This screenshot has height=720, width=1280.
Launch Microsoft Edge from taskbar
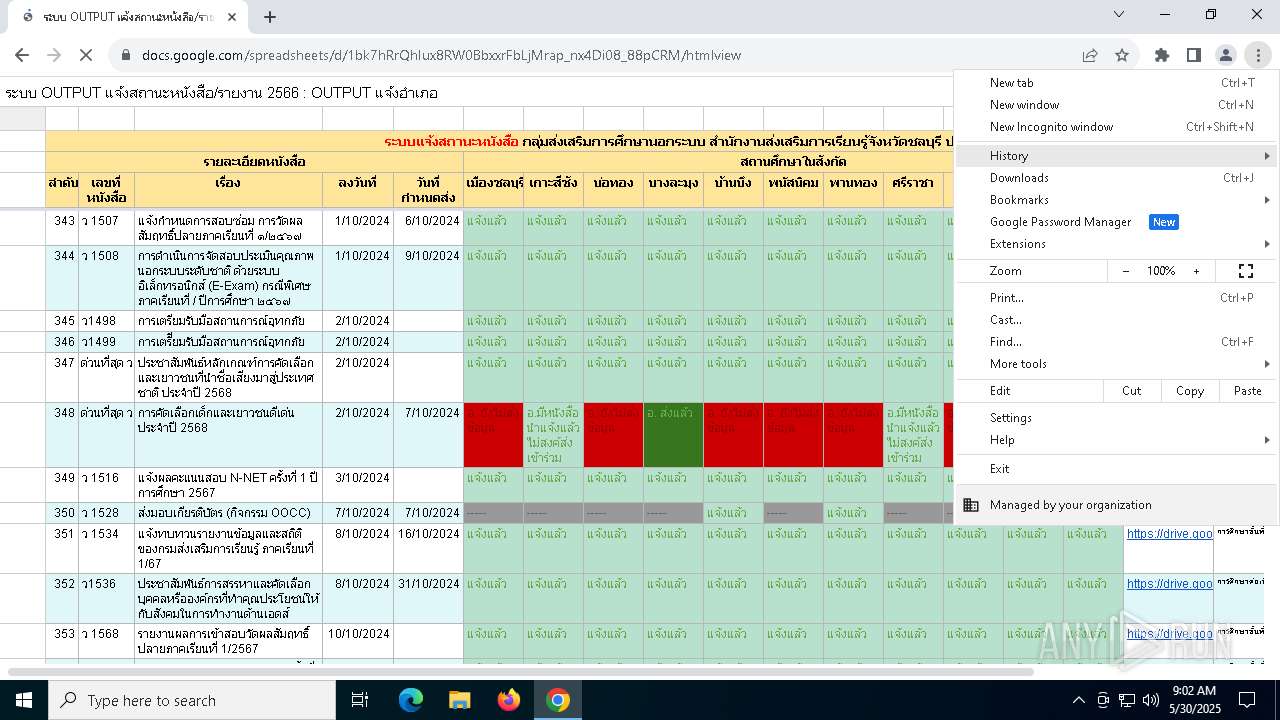pyautogui.click(x=411, y=700)
